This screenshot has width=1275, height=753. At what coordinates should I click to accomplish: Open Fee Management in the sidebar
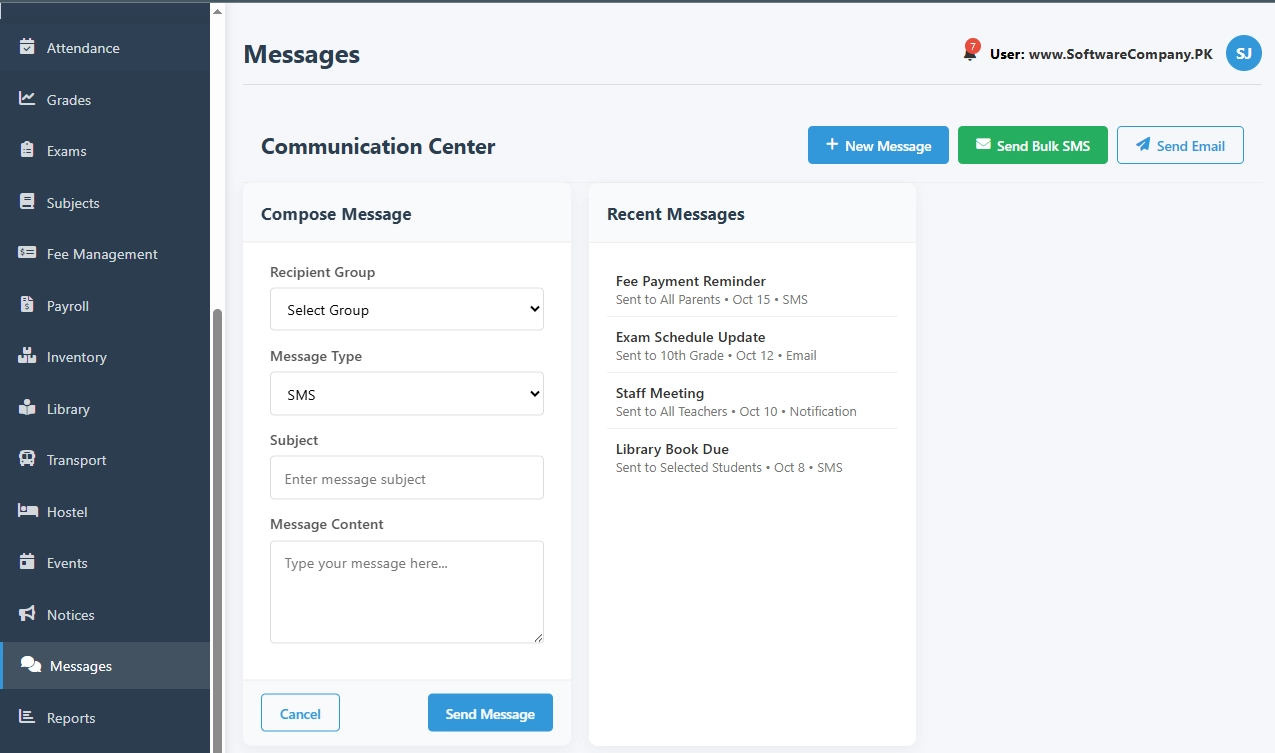pos(101,254)
